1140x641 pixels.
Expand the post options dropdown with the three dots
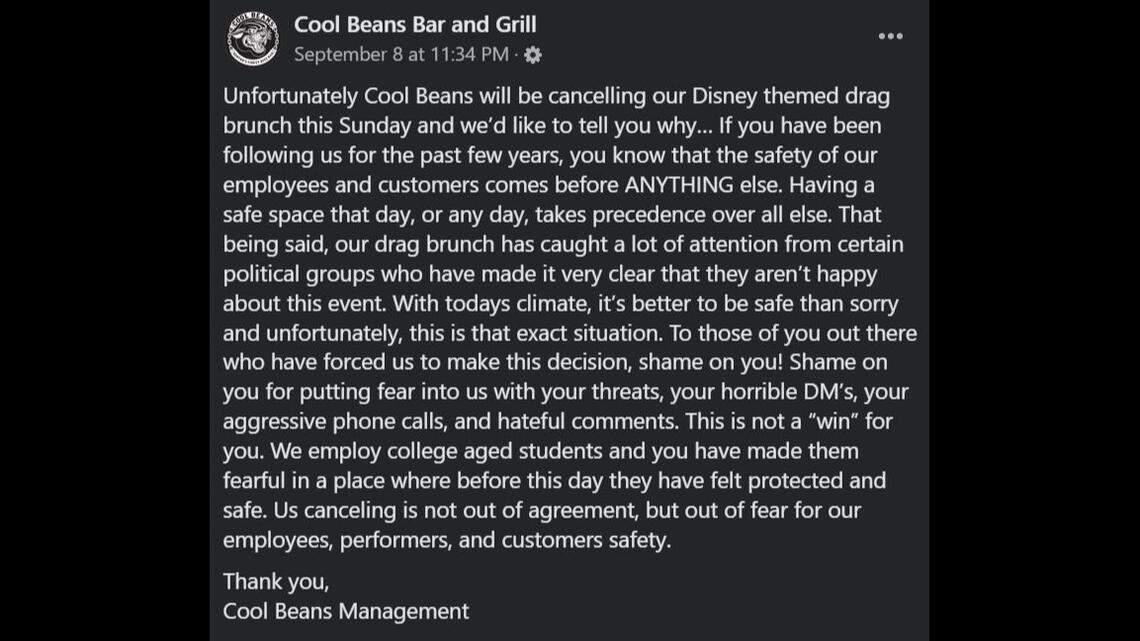pos(889,36)
